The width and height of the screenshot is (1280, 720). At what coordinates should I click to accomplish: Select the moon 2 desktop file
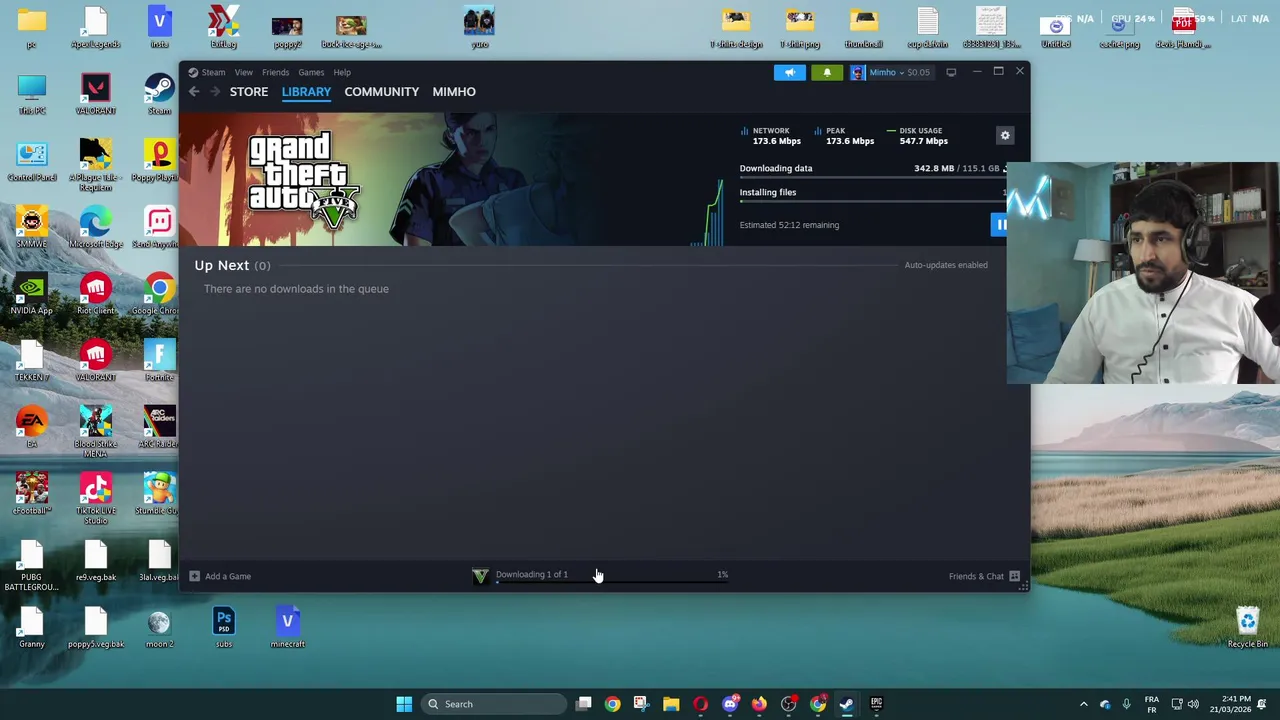(x=159, y=627)
